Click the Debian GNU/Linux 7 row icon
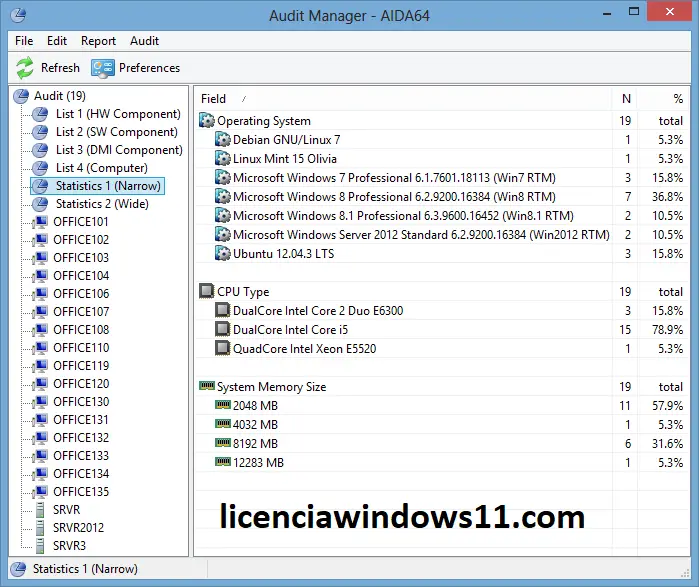The height and width of the screenshot is (587, 699). click(x=222, y=140)
